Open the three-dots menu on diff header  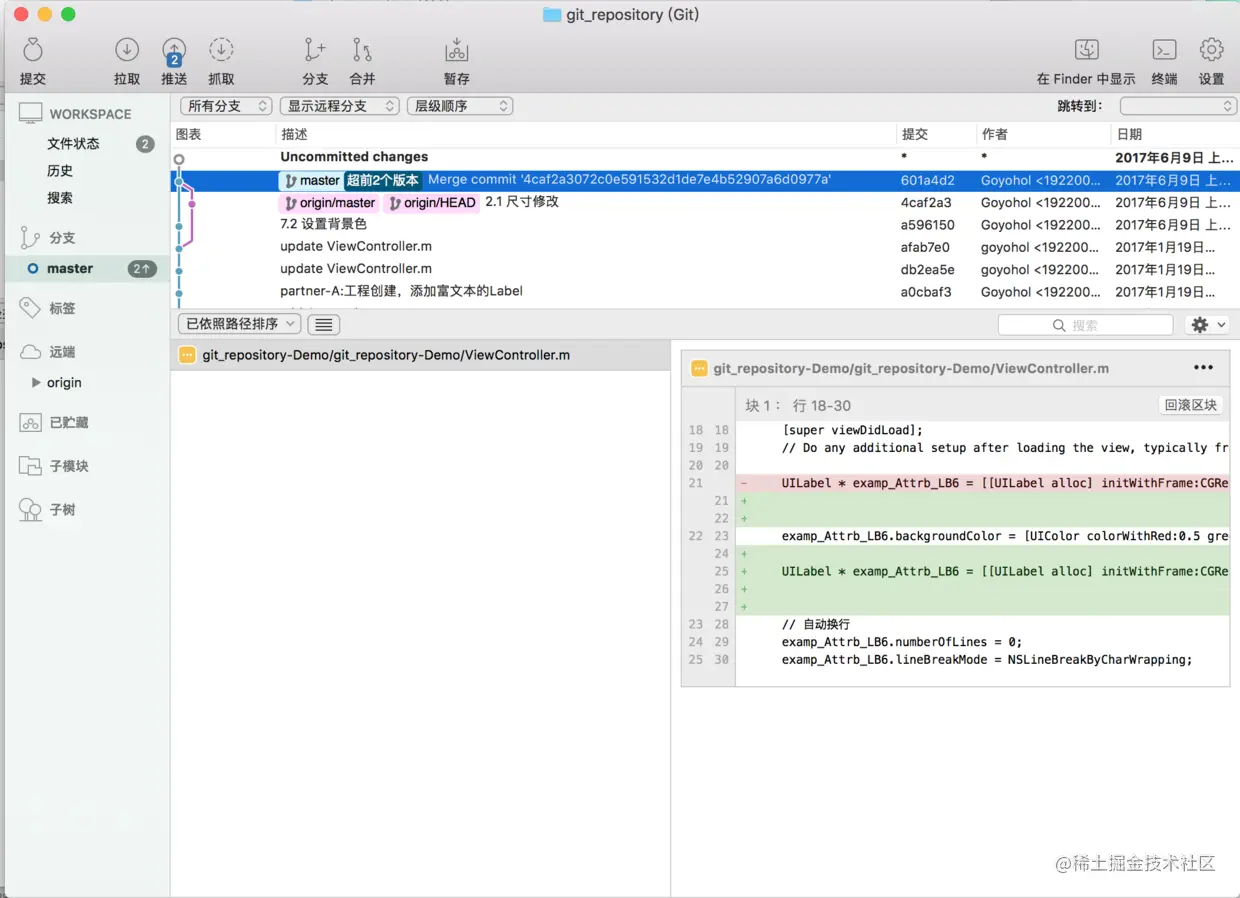click(x=1203, y=368)
